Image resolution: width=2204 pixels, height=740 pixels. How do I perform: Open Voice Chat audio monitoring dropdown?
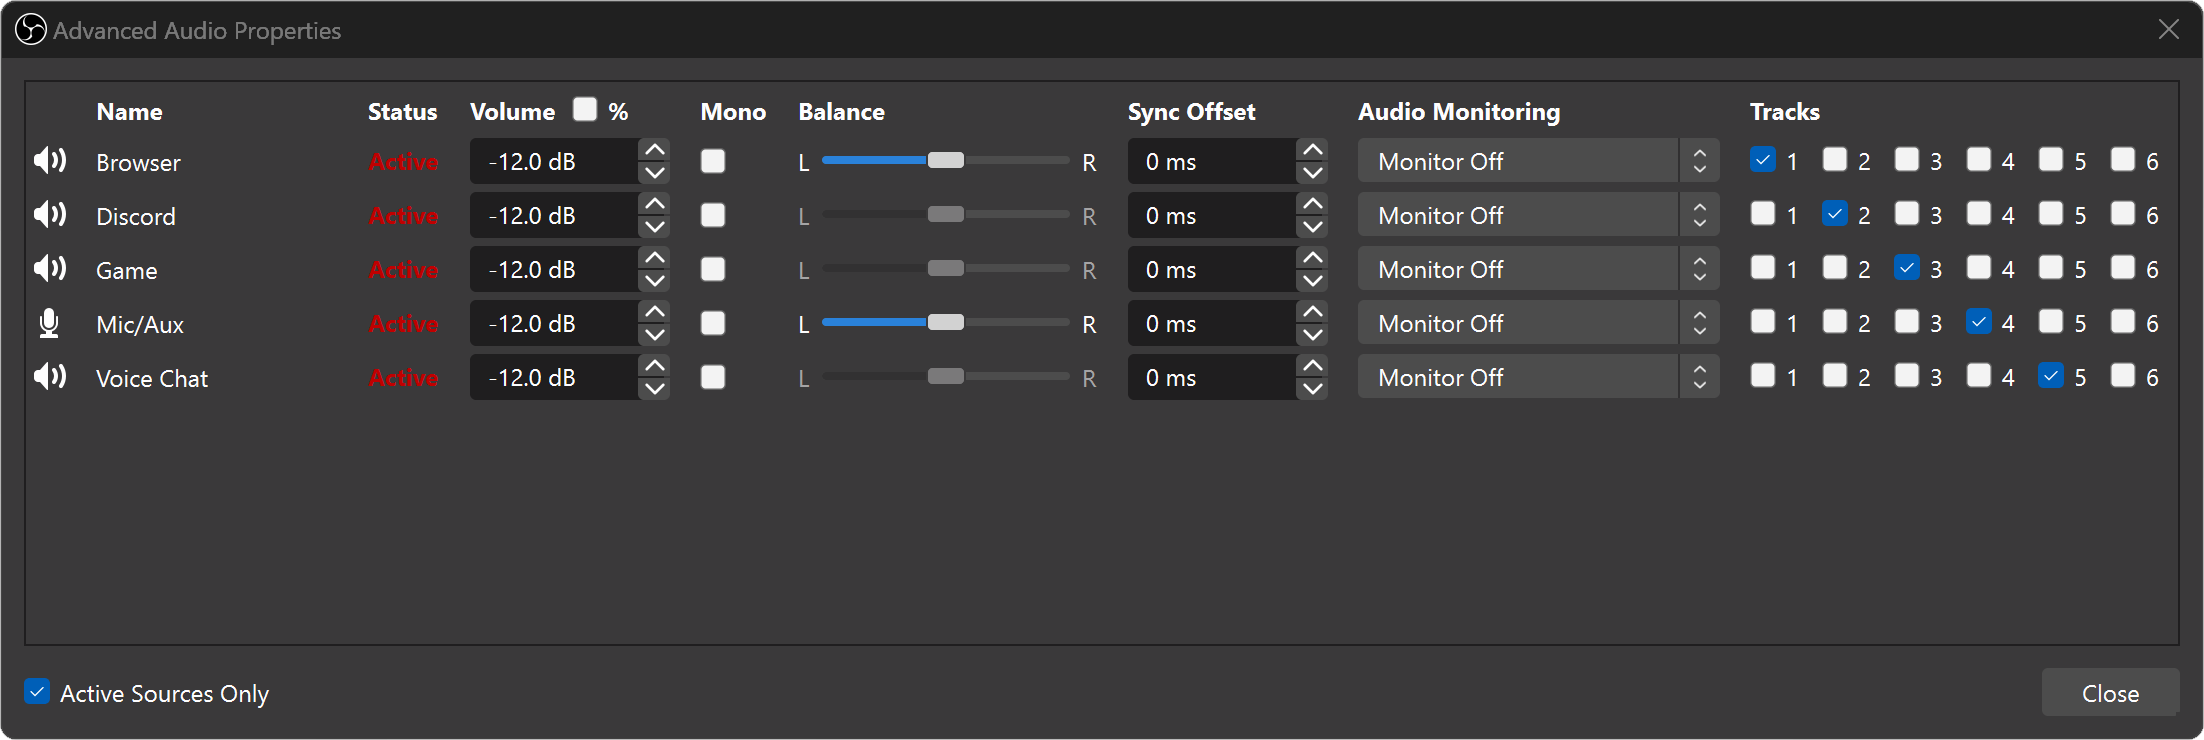(x=1538, y=377)
